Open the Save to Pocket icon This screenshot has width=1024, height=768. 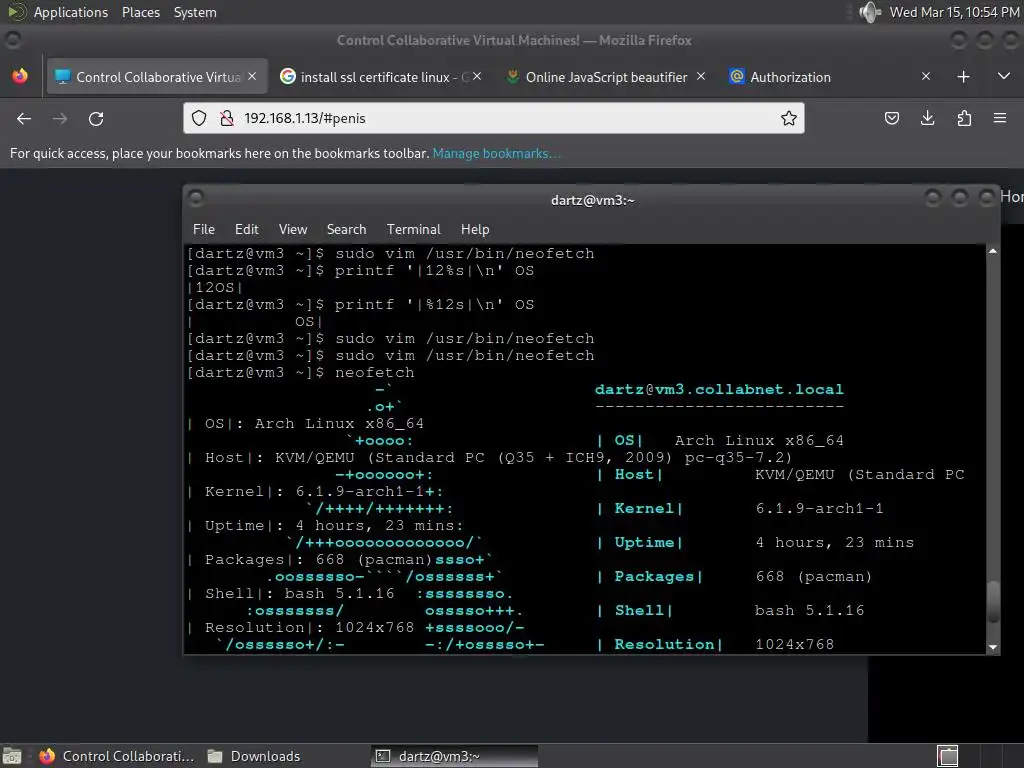tap(891, 118)
